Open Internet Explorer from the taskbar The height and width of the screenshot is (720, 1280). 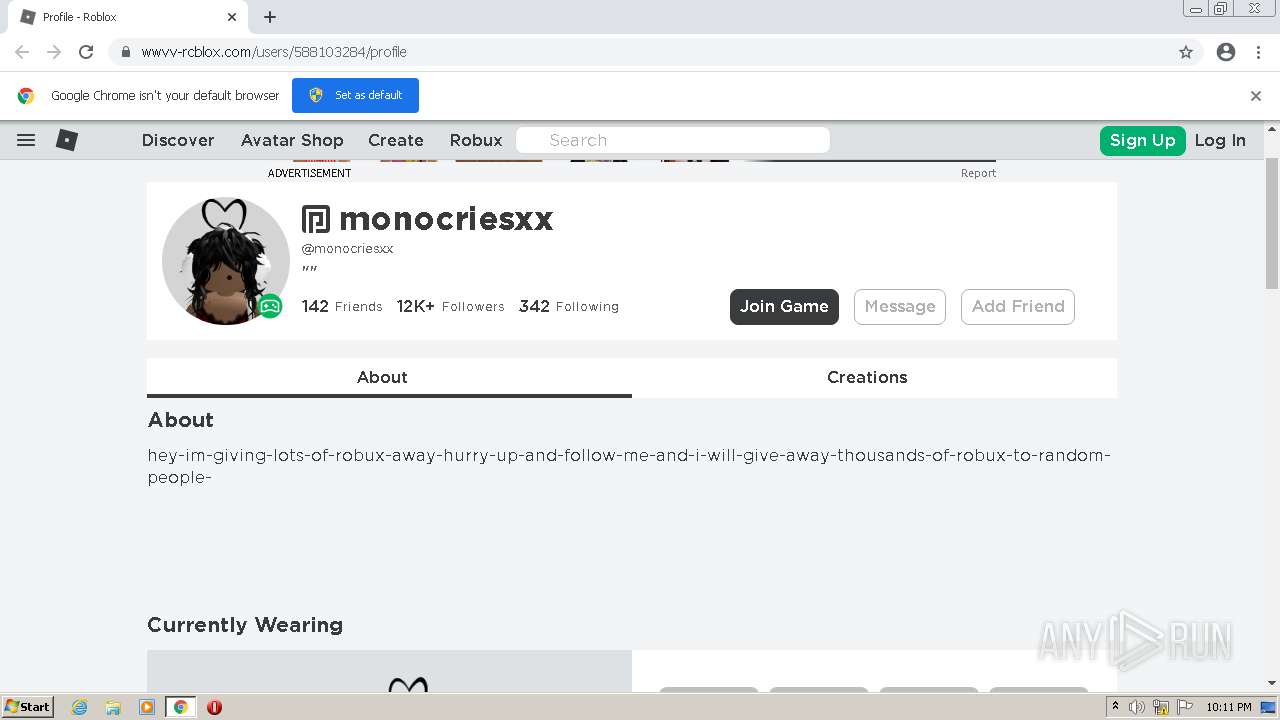point(79,707)
